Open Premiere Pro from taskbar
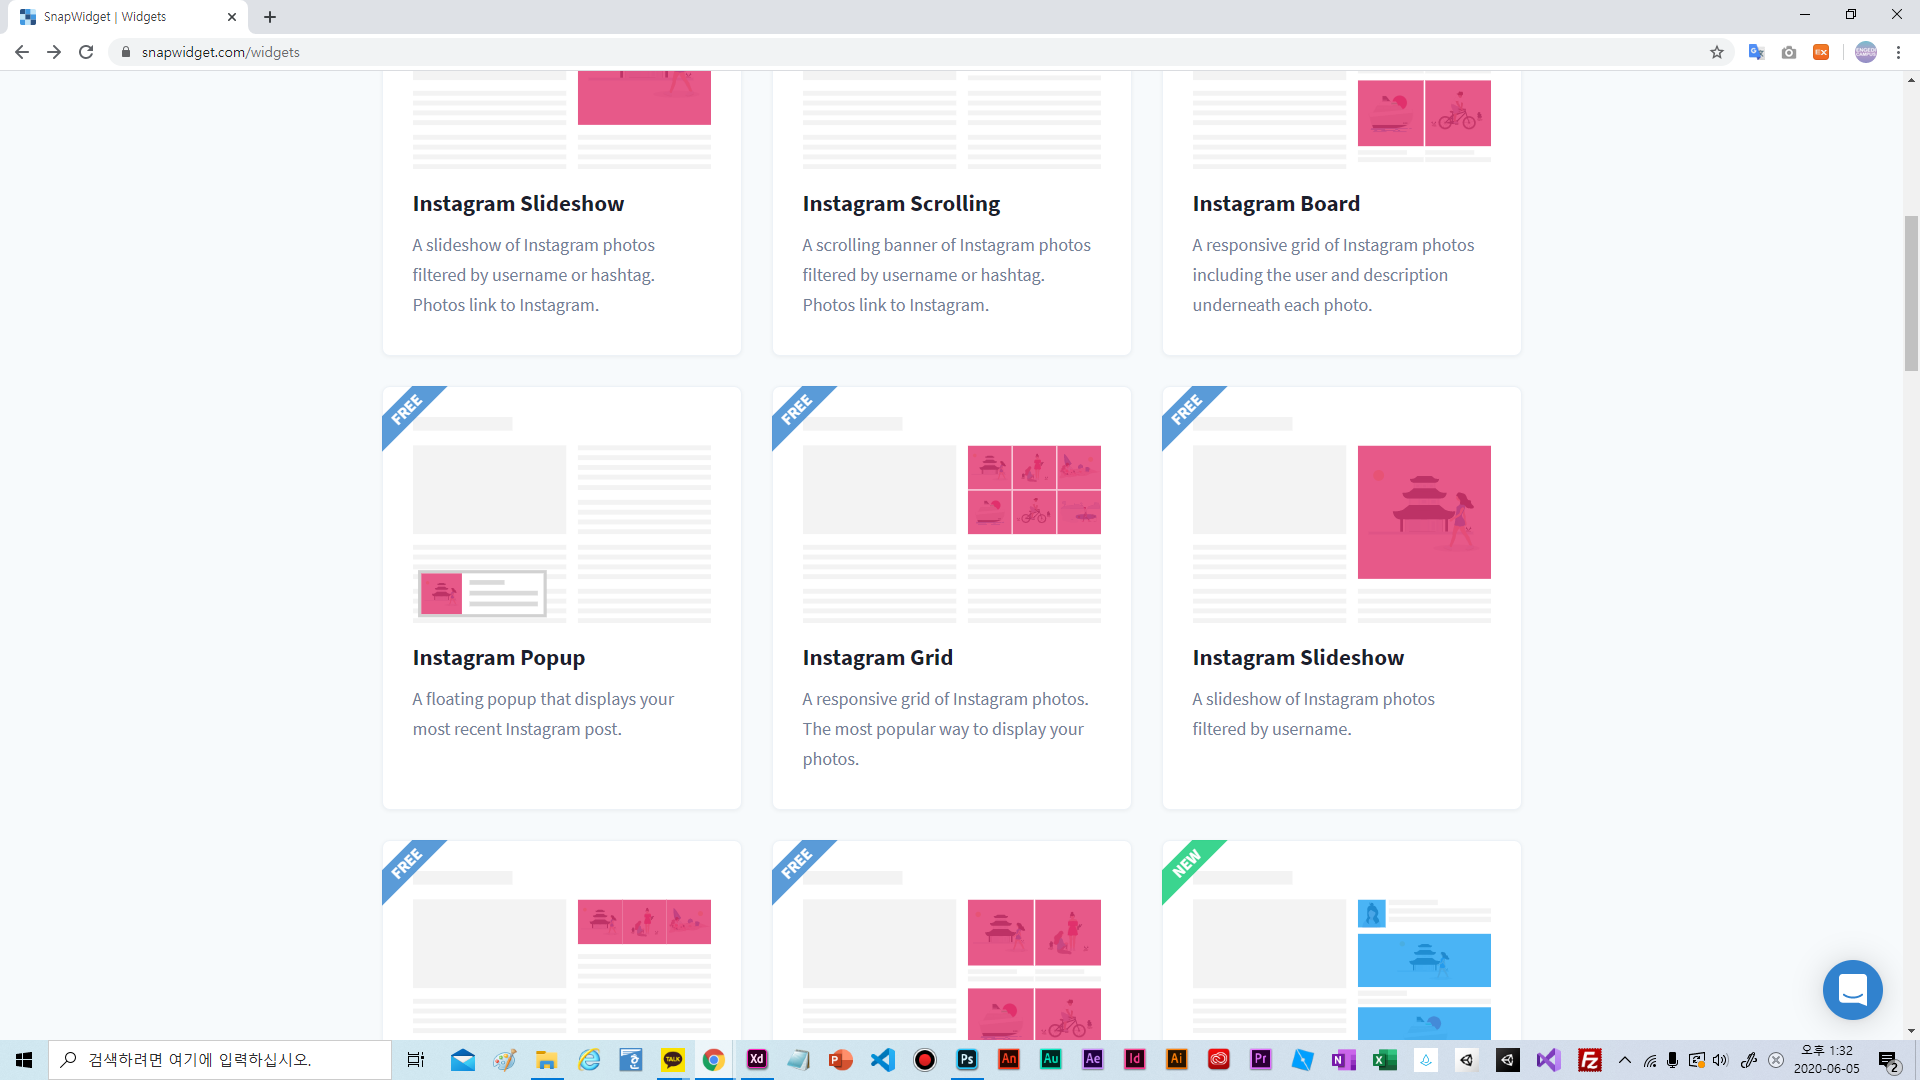 (1261, 1060)
